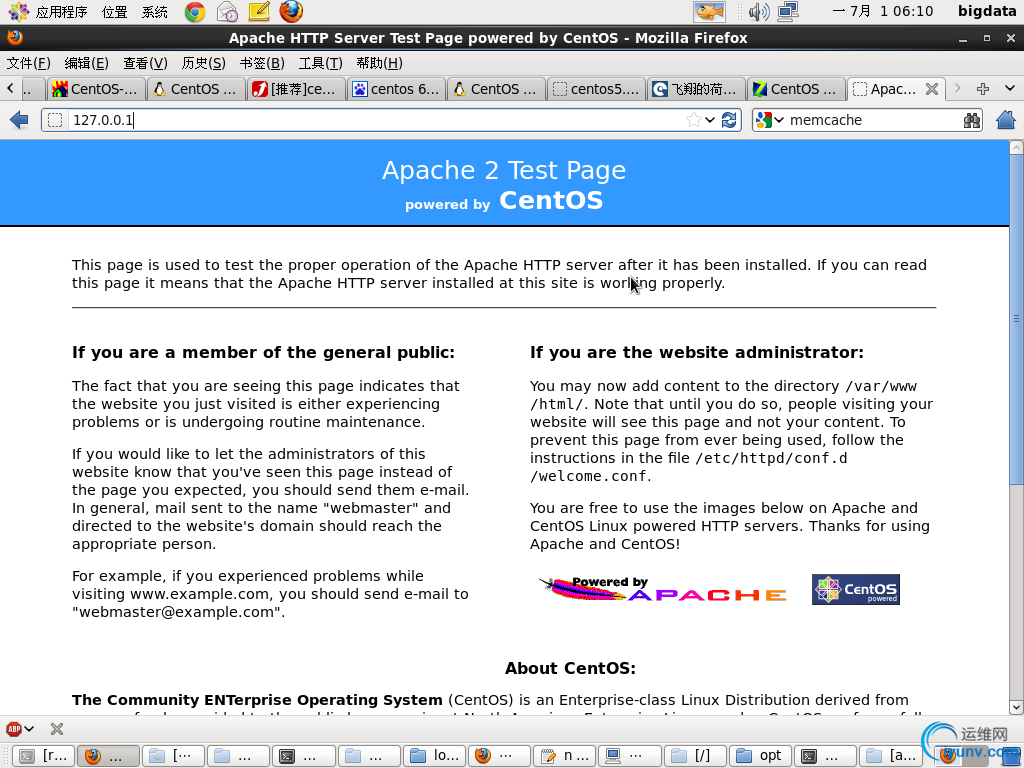Switch to the computer monitor taskbar item
The image size is (1024, 768).
click(630, 756)
